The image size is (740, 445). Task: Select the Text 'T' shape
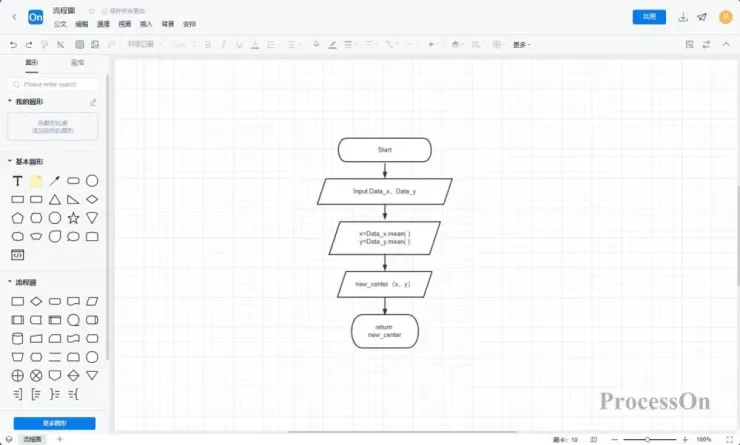pos(17,181)
